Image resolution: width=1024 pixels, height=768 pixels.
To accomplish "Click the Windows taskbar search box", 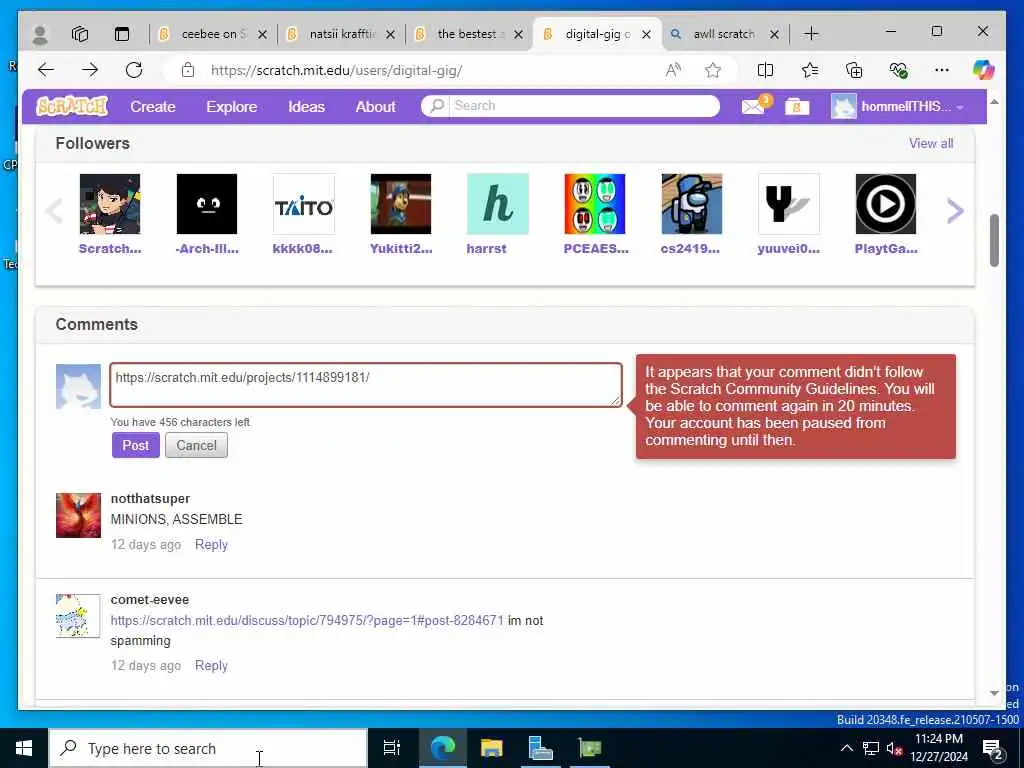I will [x=208, y=748].
